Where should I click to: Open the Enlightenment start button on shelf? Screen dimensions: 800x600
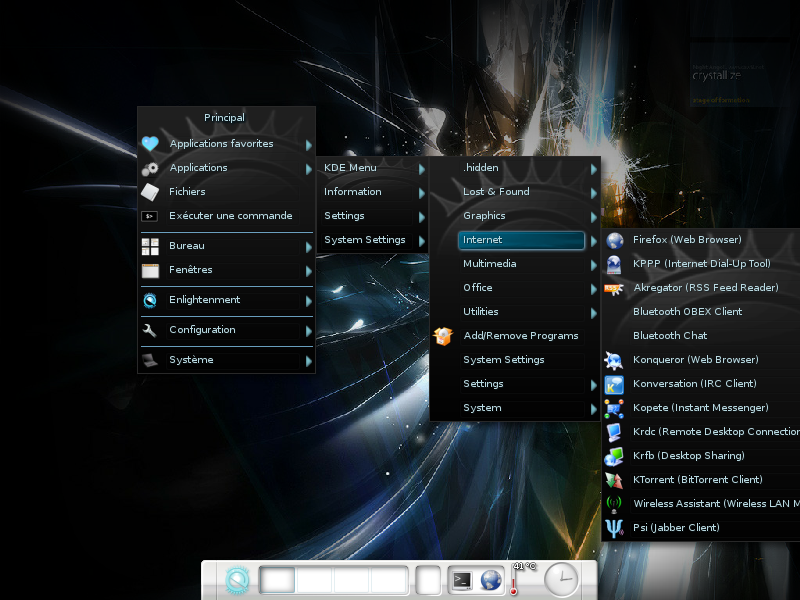(x=237, y=580)
